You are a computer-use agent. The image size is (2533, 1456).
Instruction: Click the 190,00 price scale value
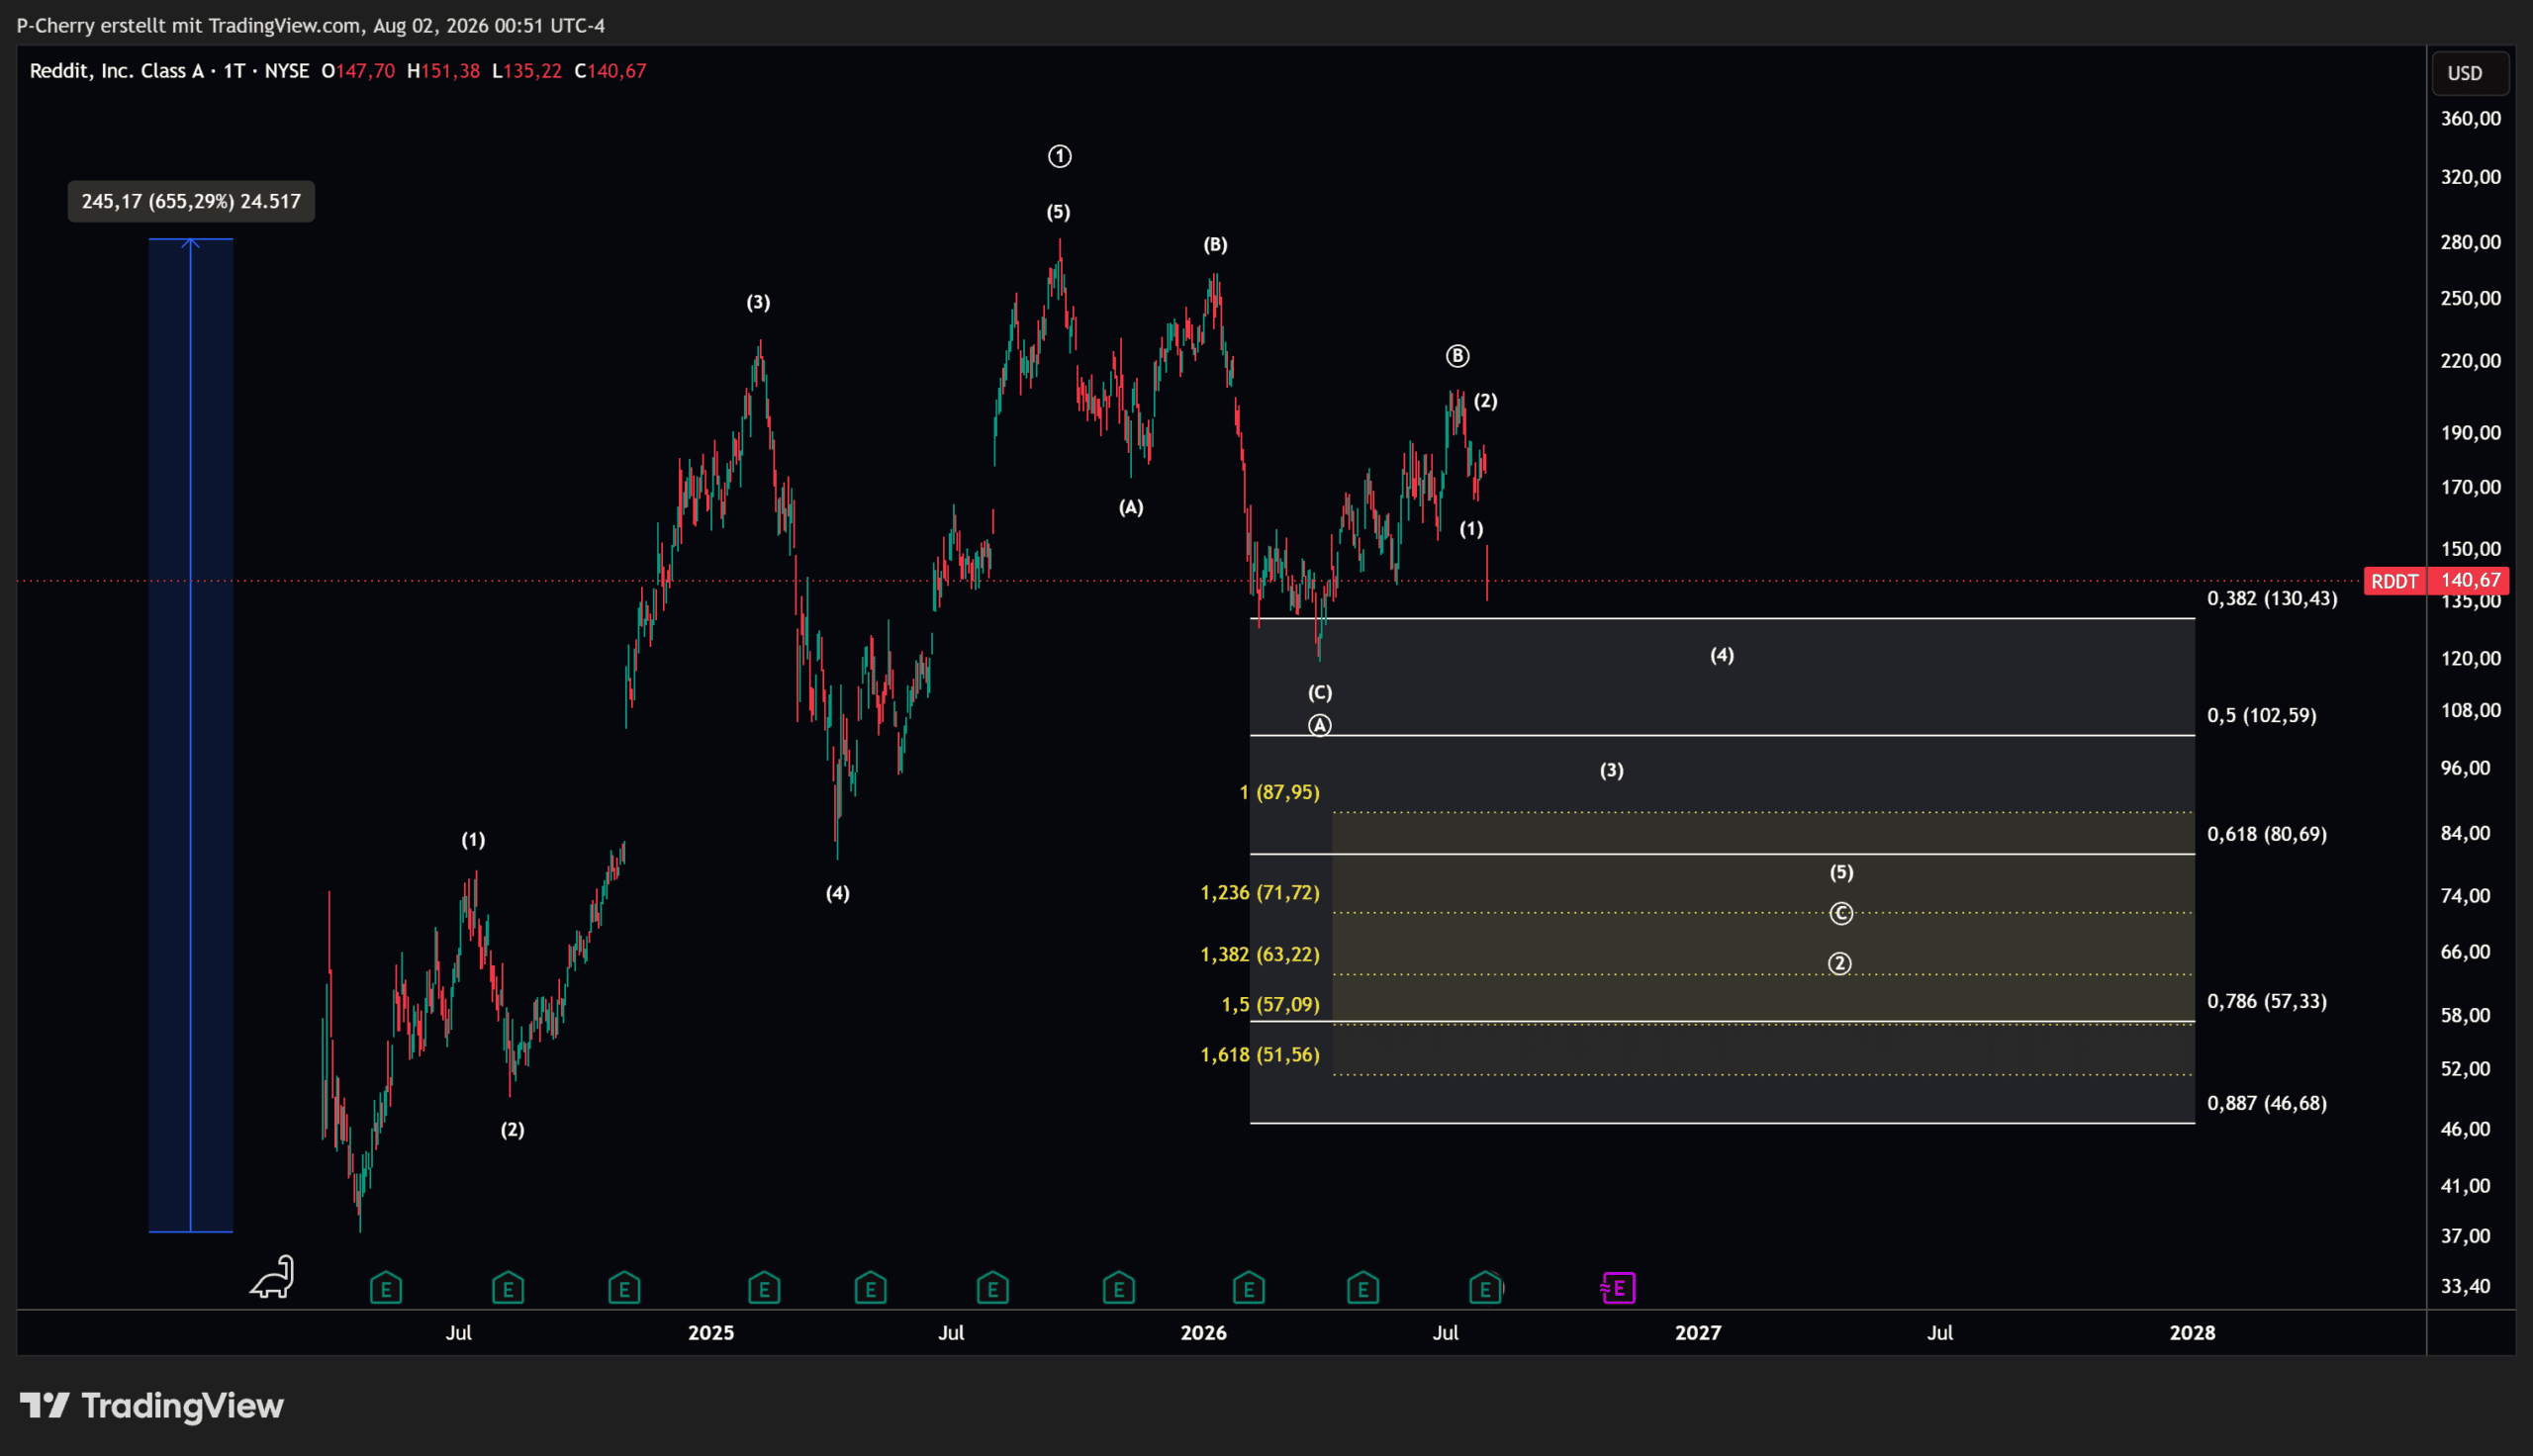tap(2470, 433)
